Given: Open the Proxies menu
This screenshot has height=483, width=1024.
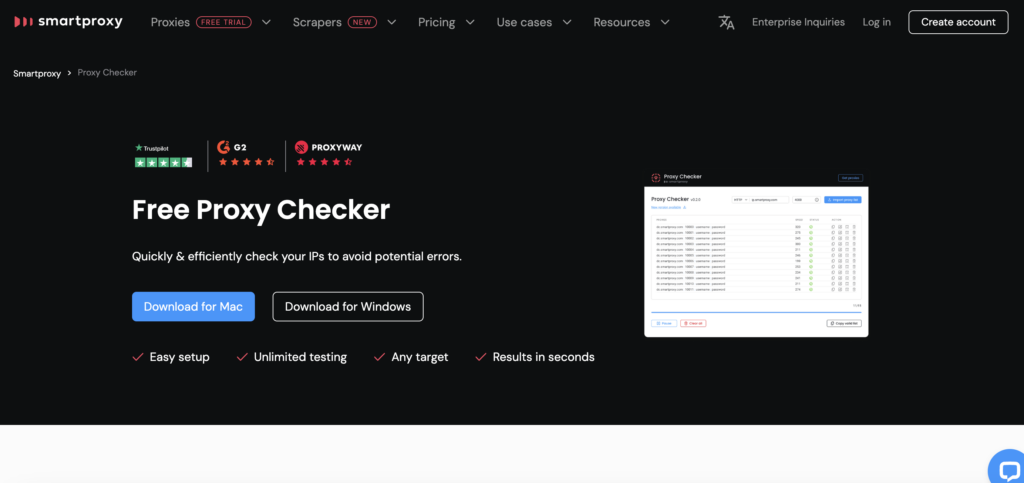Looking at the screenshot, I should 170,22.
